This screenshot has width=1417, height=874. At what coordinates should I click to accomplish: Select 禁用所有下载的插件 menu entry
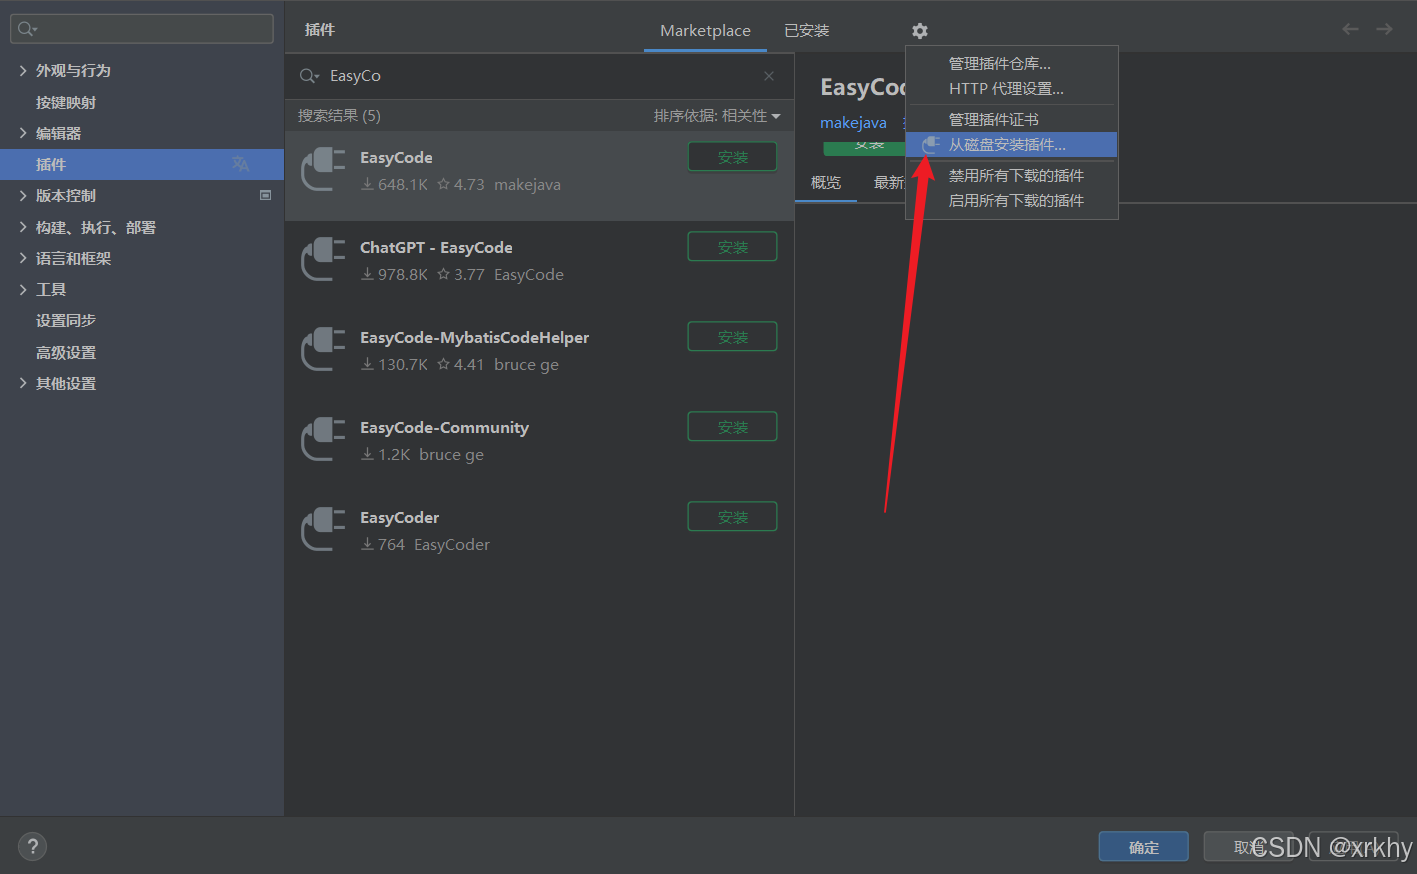point(1011,175)
